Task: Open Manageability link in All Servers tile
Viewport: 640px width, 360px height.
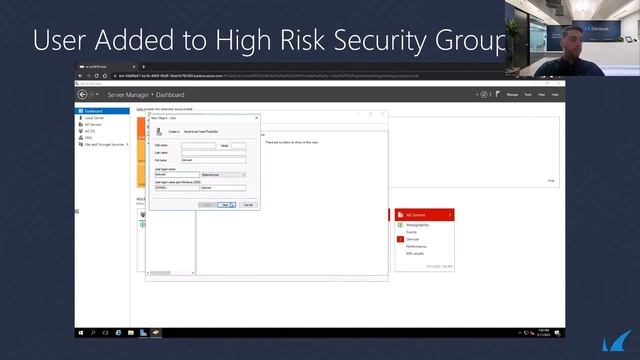Action: [417, 225]
